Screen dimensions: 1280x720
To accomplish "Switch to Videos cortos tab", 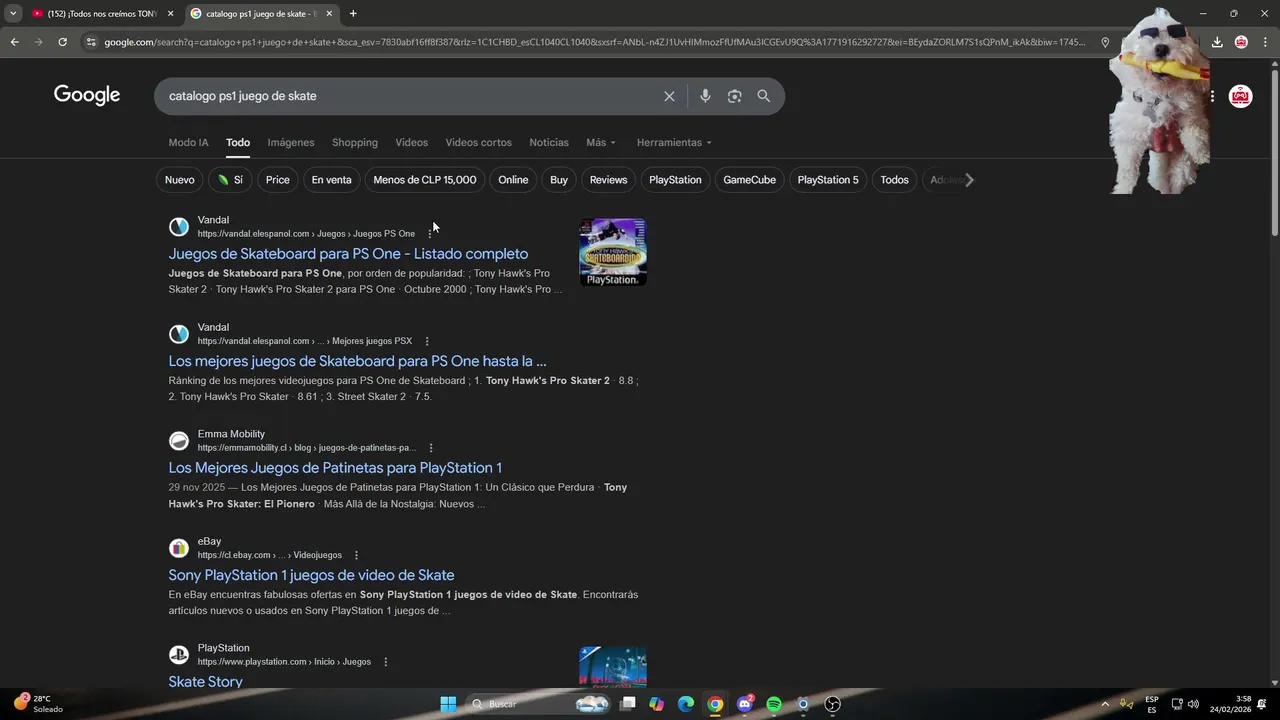I will (478, 142).
